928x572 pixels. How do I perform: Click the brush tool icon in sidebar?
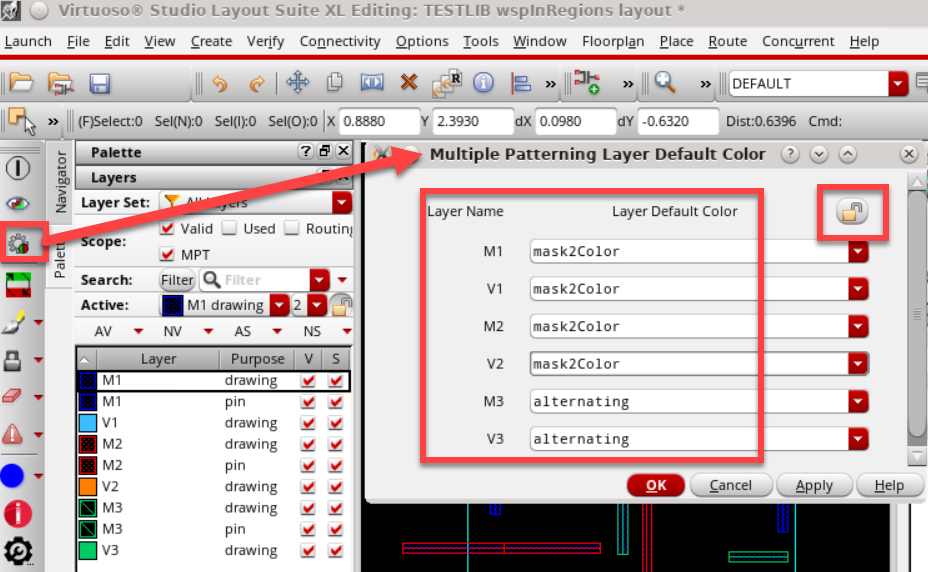tap(14, 322)
